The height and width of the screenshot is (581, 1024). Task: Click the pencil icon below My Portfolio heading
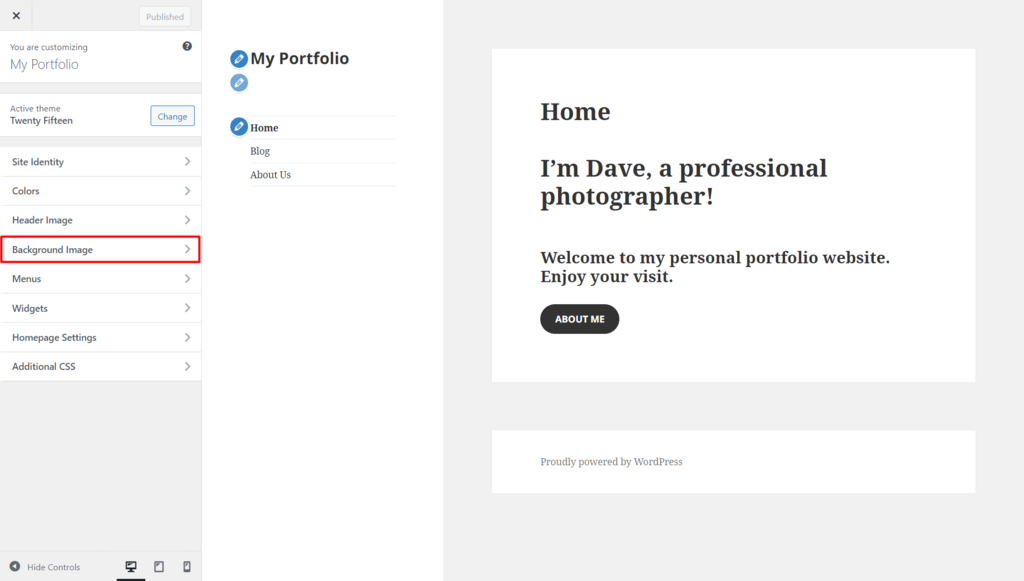click(238, 82)
